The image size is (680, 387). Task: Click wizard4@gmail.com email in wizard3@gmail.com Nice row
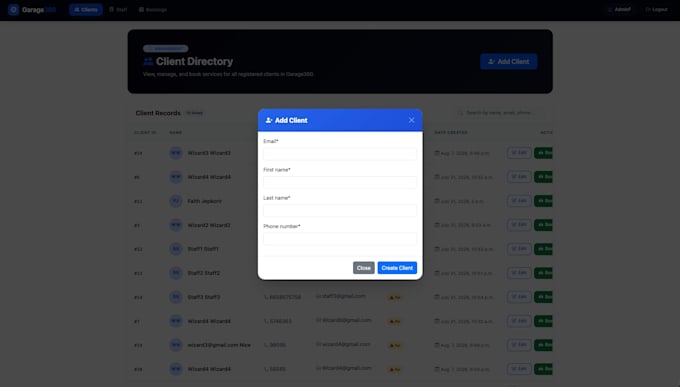click(x=346, y=344)
